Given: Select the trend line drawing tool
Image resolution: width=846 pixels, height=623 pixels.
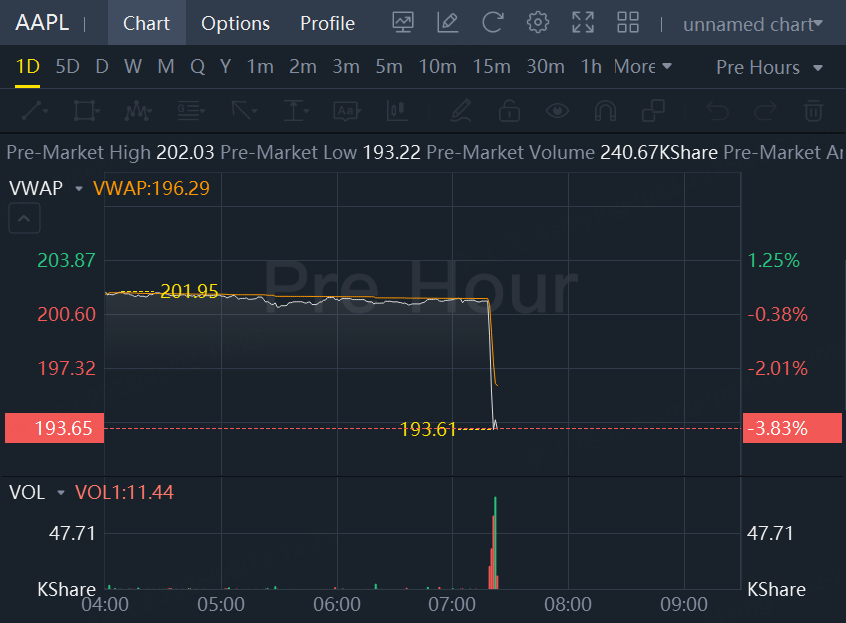Looking at the screenshot, I should tap(34, 110).
